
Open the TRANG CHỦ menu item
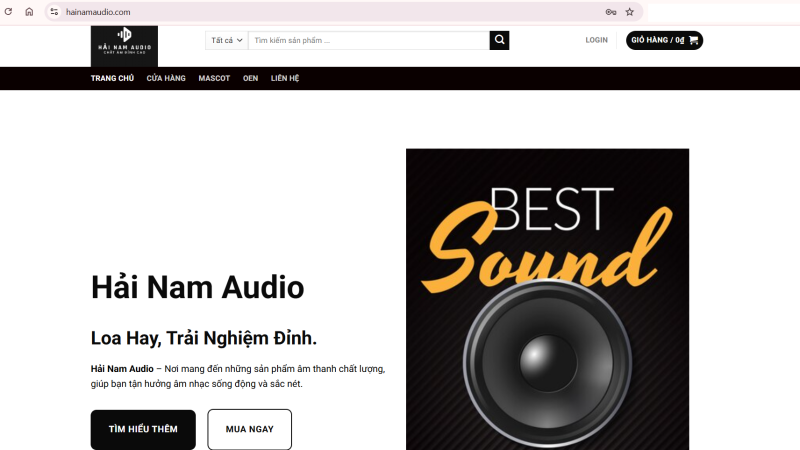tap(112, 78)
